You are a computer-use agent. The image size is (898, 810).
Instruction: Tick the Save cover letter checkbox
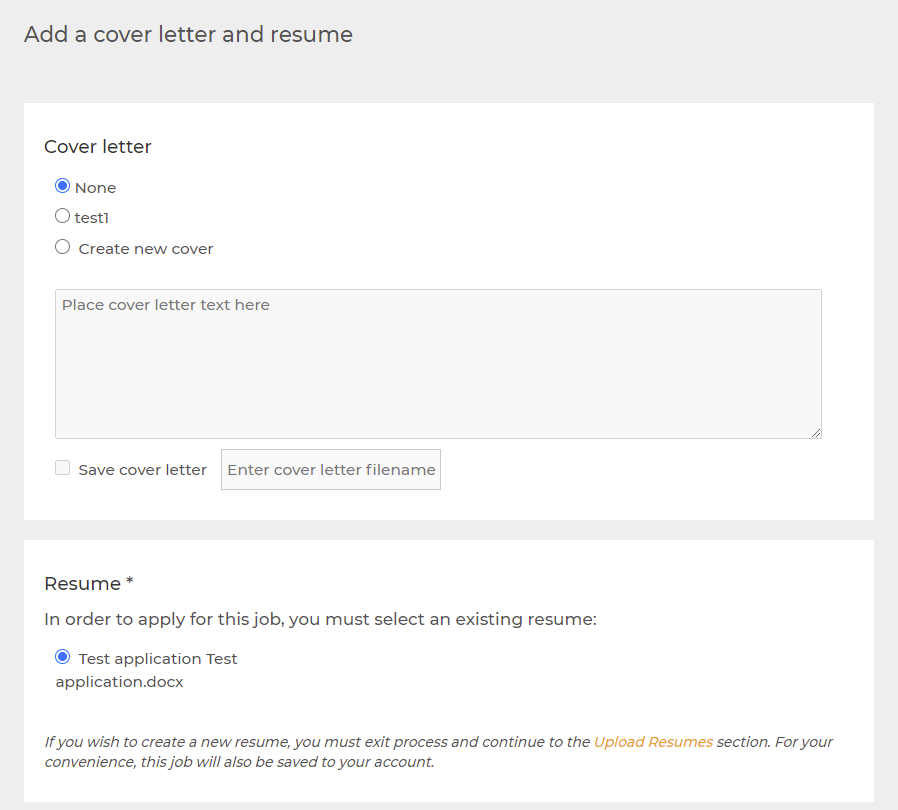[62, 468]
